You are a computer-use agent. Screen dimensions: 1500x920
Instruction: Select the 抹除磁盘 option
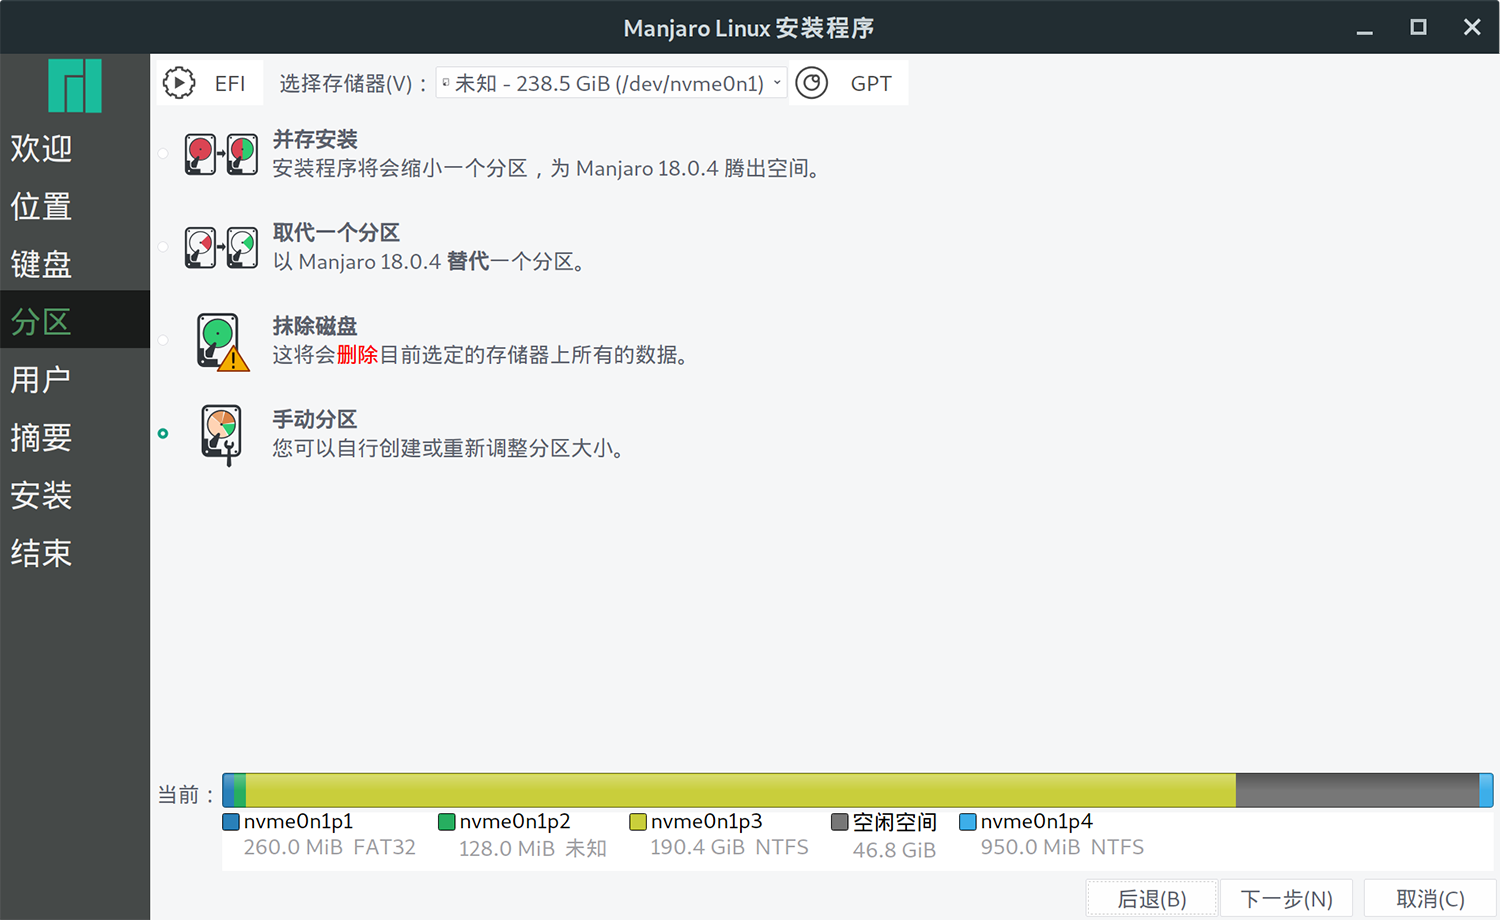tap(163, 340)
